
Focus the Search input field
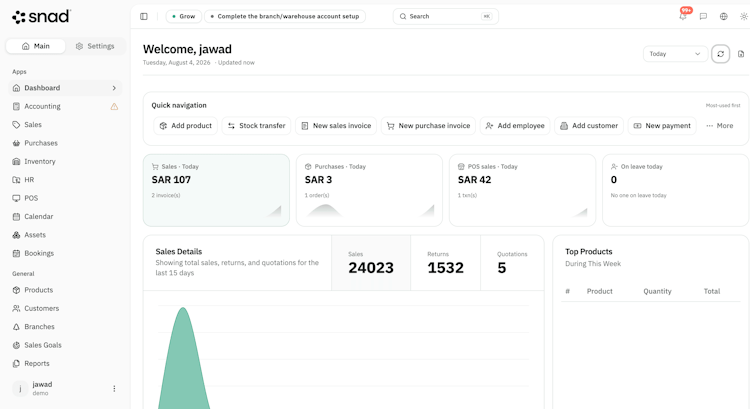pos(445,16)
